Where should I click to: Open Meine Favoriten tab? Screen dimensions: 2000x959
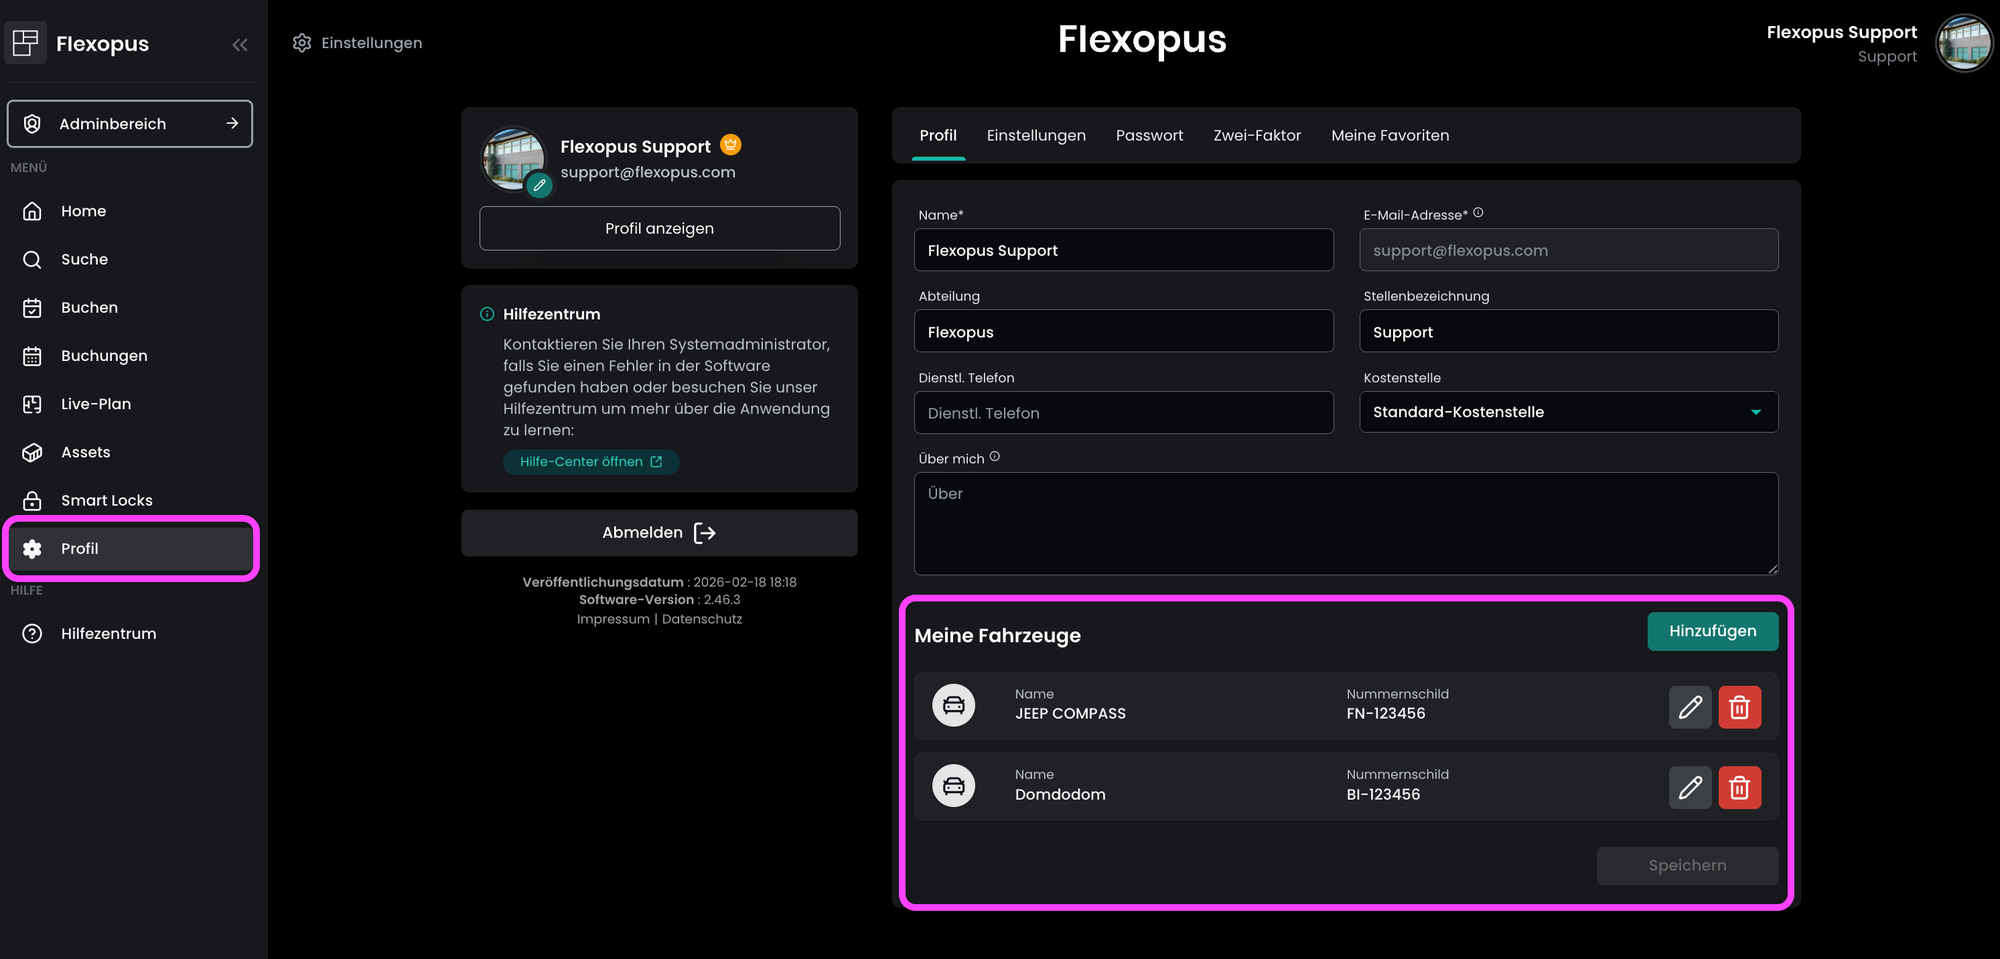pos(1389,135)
